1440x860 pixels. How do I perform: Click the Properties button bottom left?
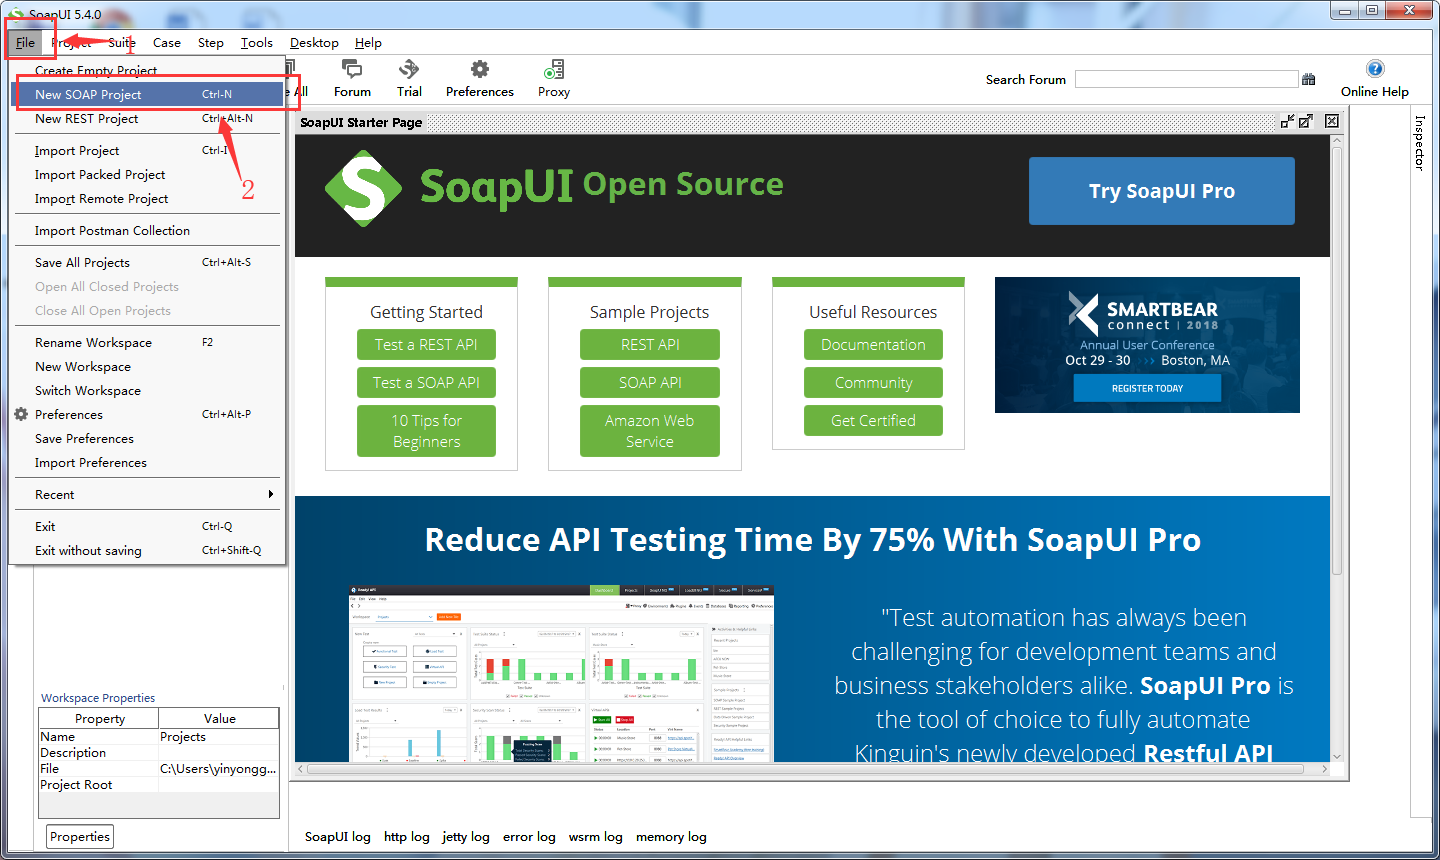(x=79, y=836)
